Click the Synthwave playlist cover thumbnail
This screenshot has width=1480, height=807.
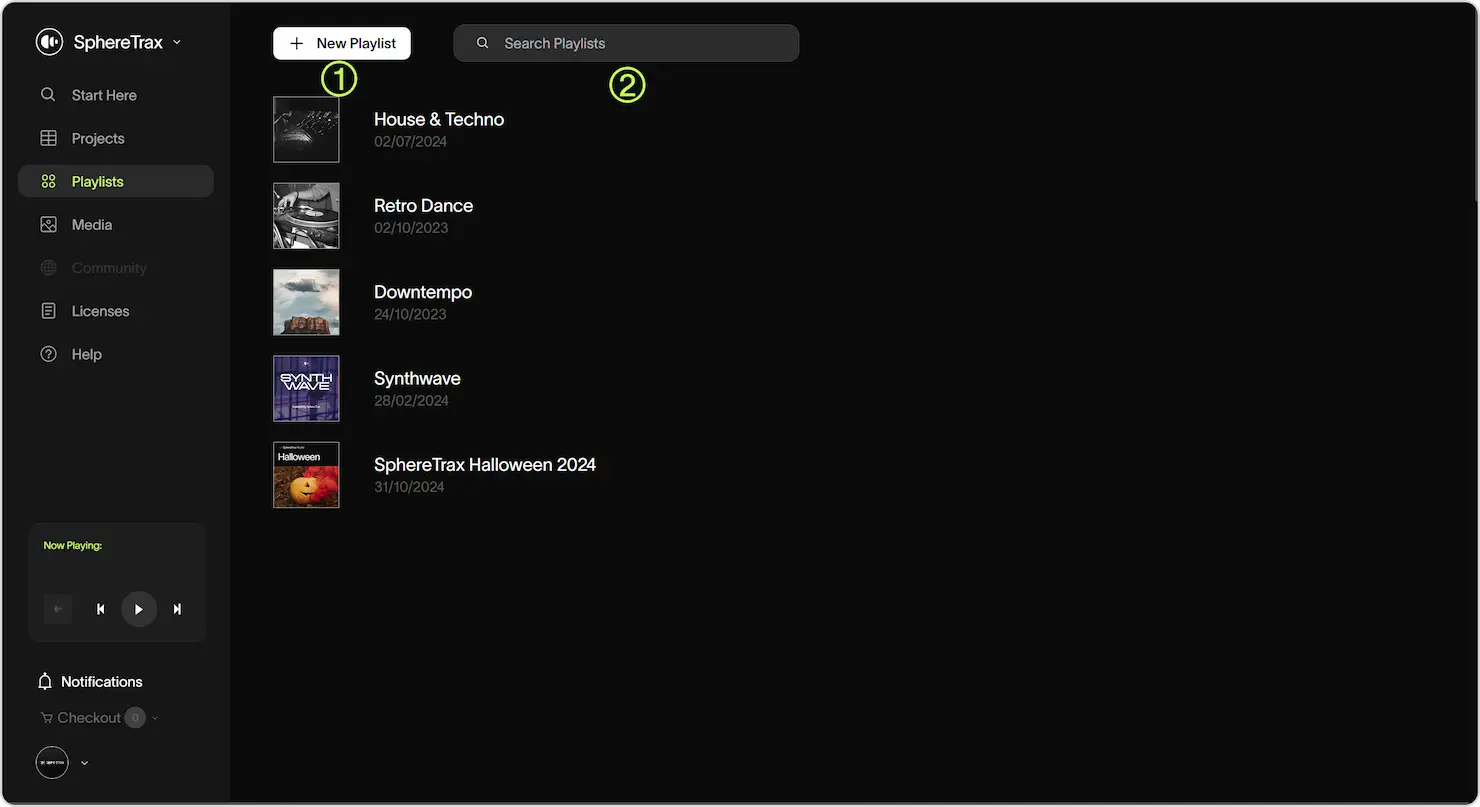coord(306,388)
